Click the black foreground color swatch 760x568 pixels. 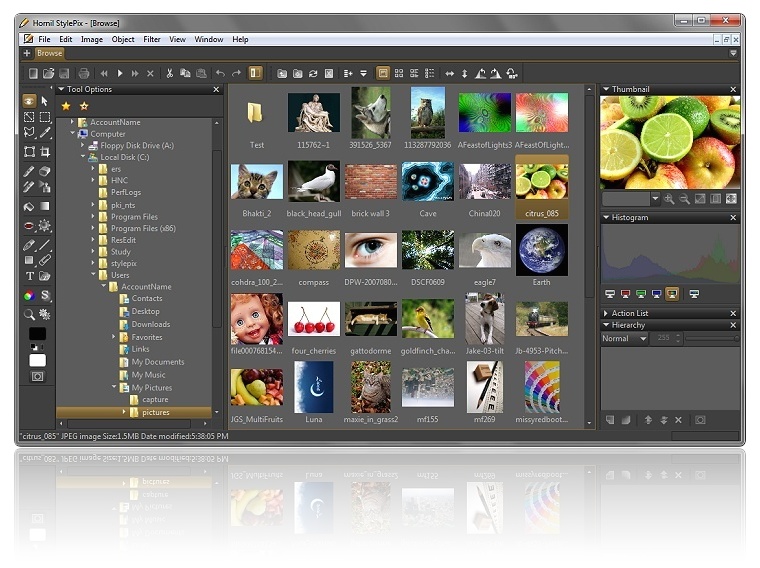tap(37, 334)
